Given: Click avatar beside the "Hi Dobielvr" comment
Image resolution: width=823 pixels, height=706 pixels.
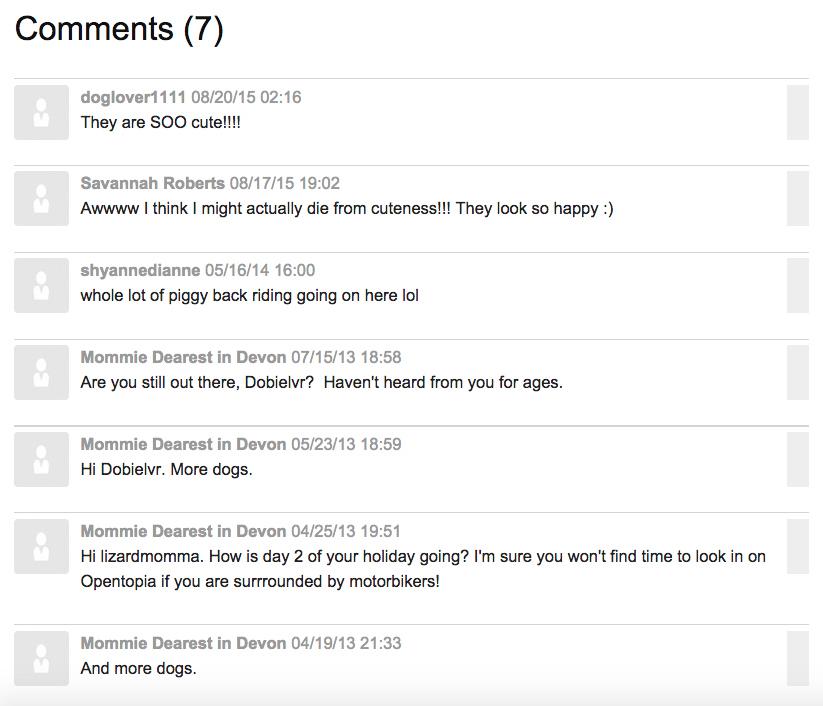Looking at the screenshot, I should click(41, 459).
